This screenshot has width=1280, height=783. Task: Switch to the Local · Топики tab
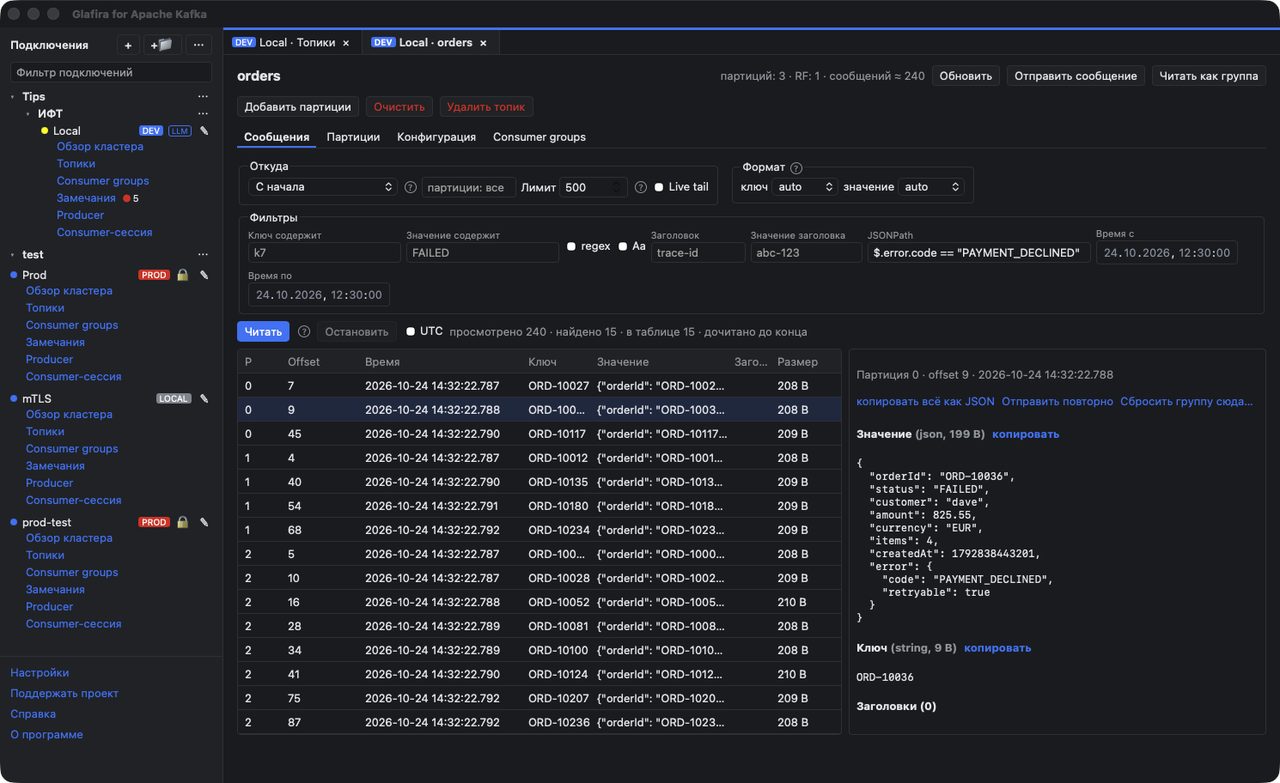click(x=291, y=43)
